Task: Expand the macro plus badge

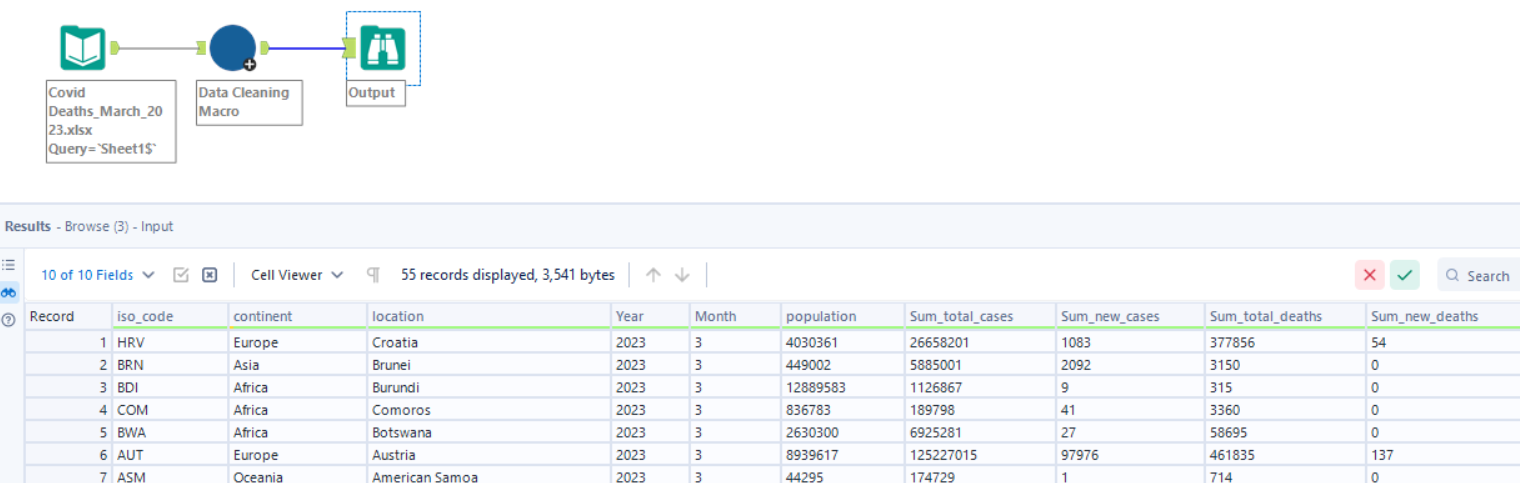Action: pyautogui.click(x=249, y=65)
